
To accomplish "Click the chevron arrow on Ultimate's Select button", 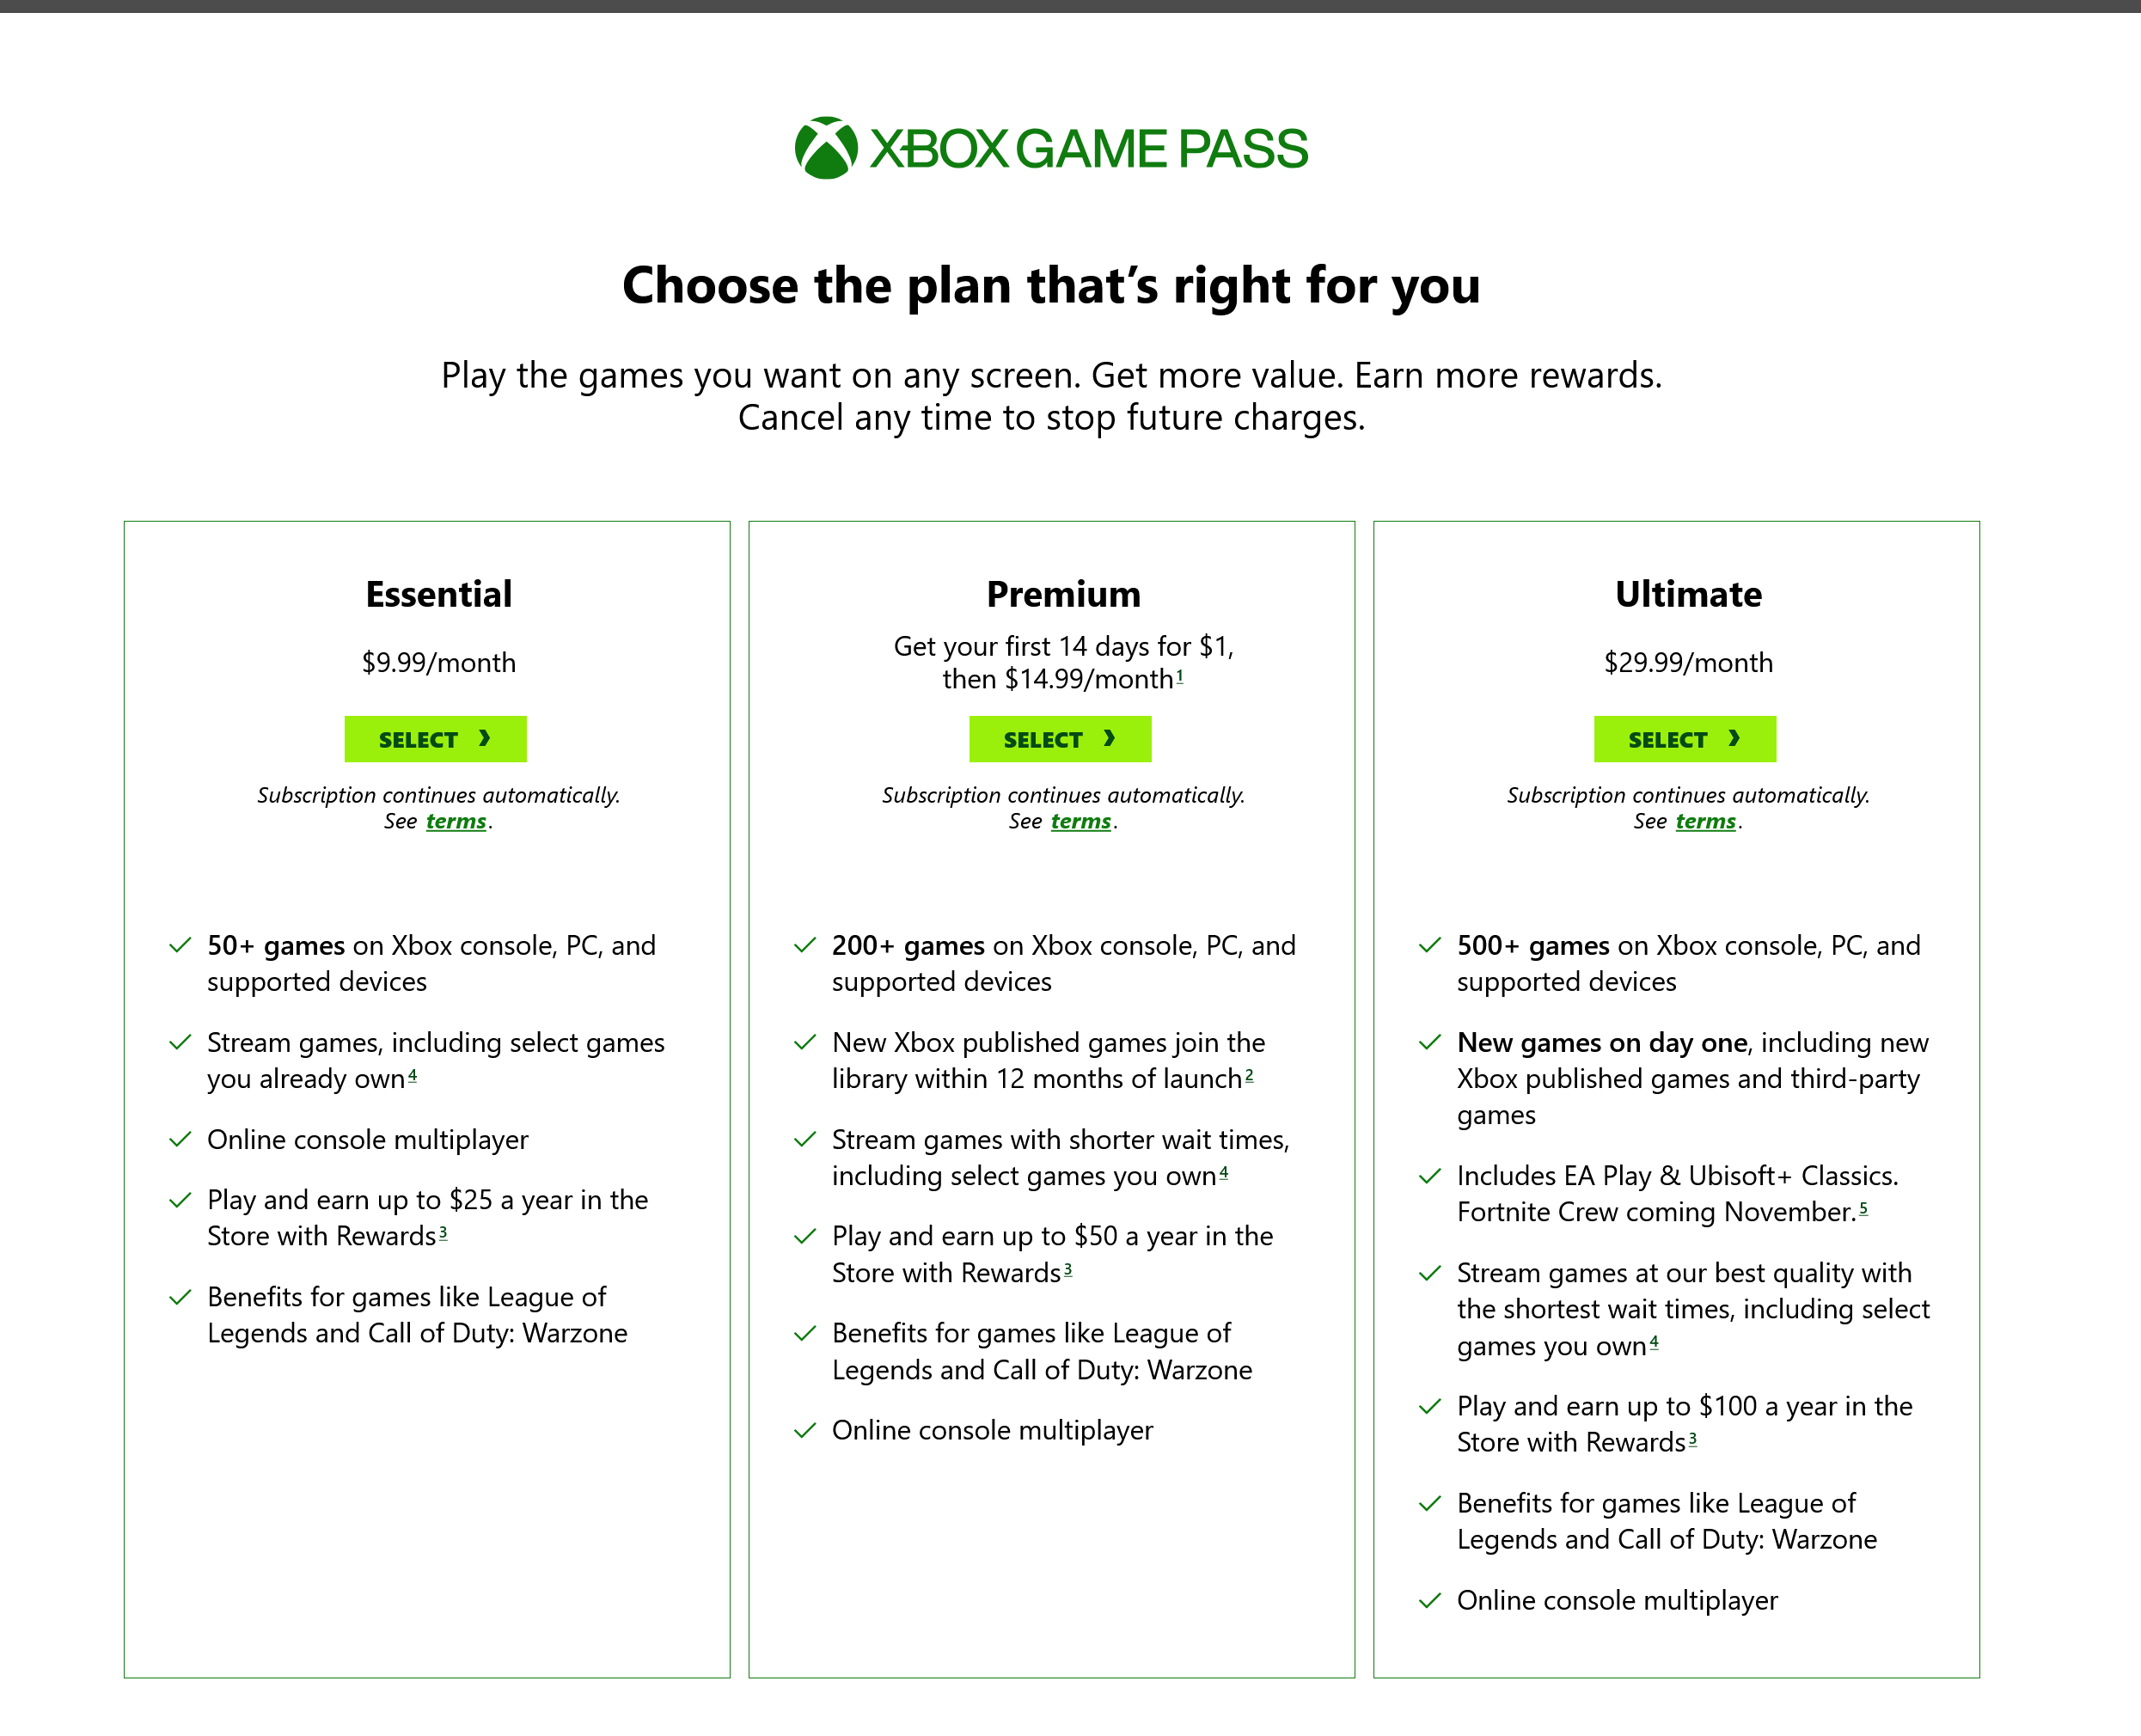I will (1736, 739).
